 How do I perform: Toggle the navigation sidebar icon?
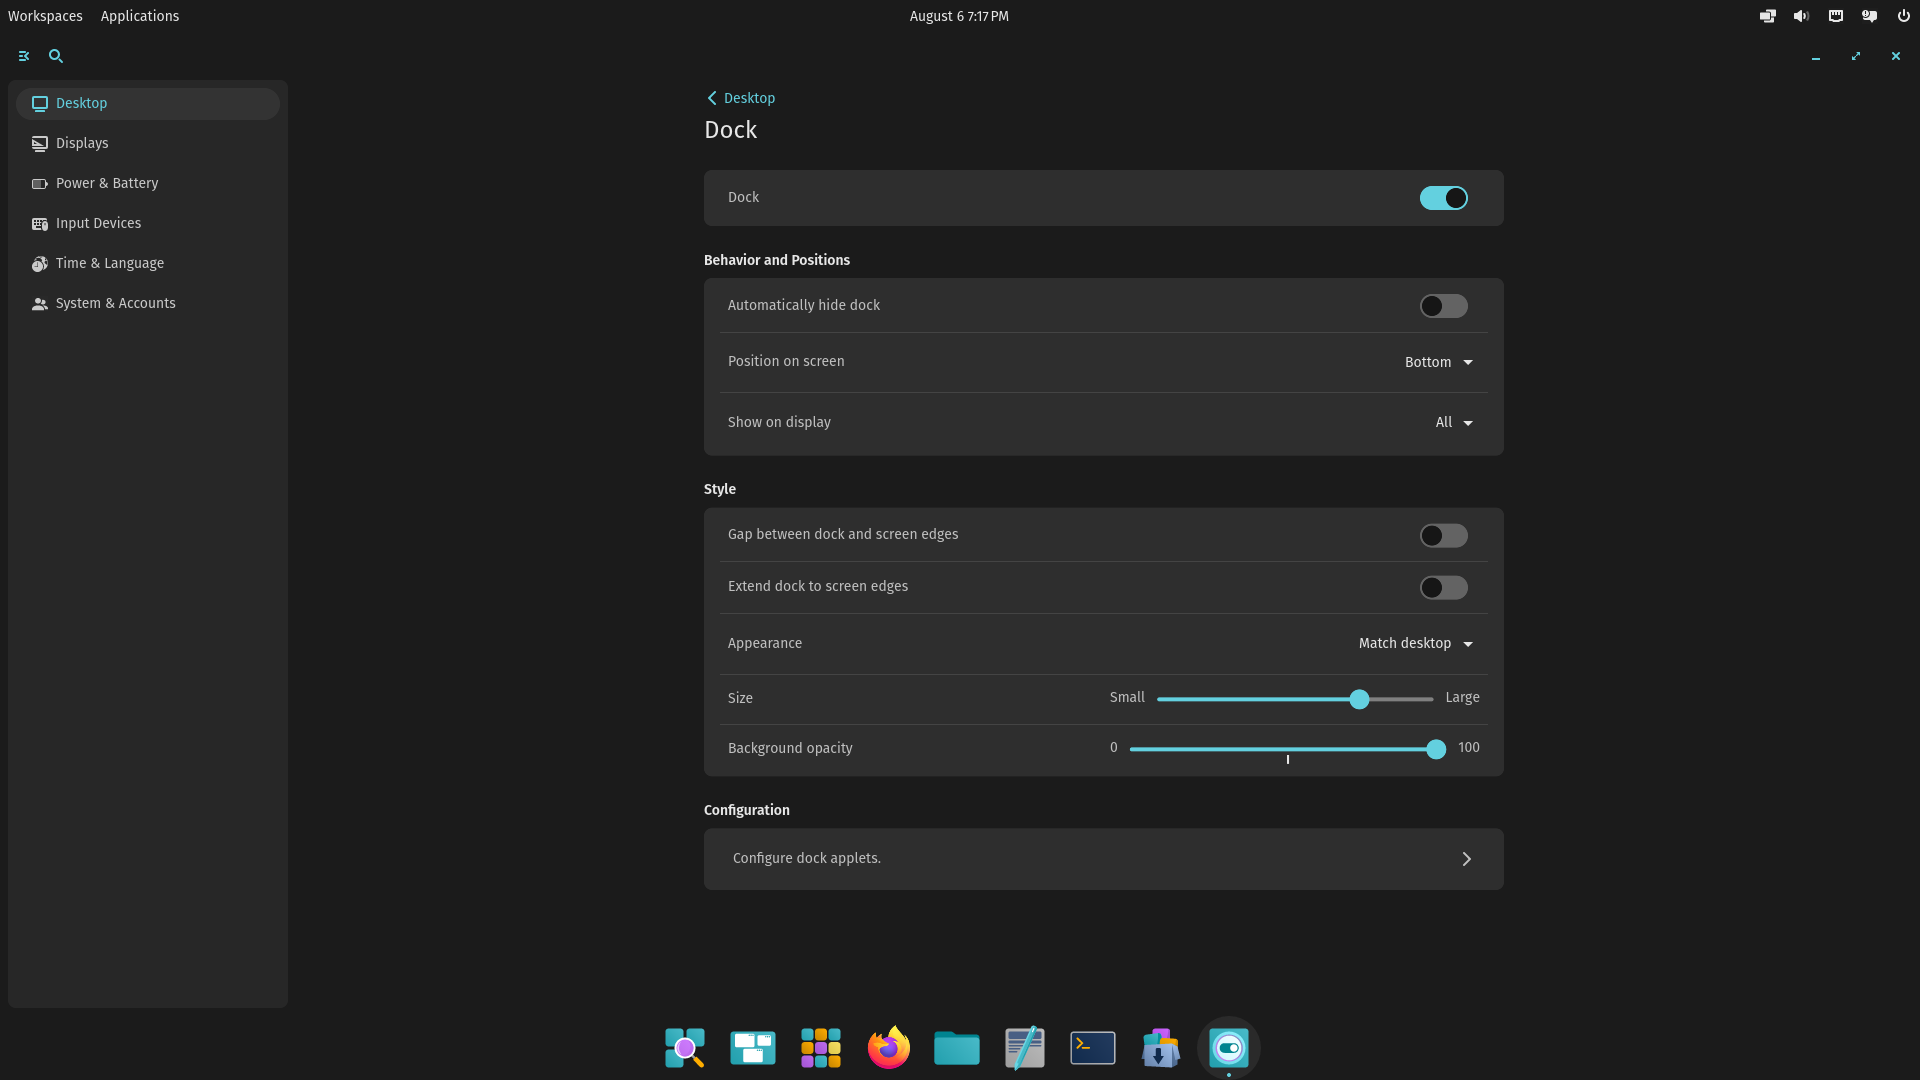tap(24, 57)
